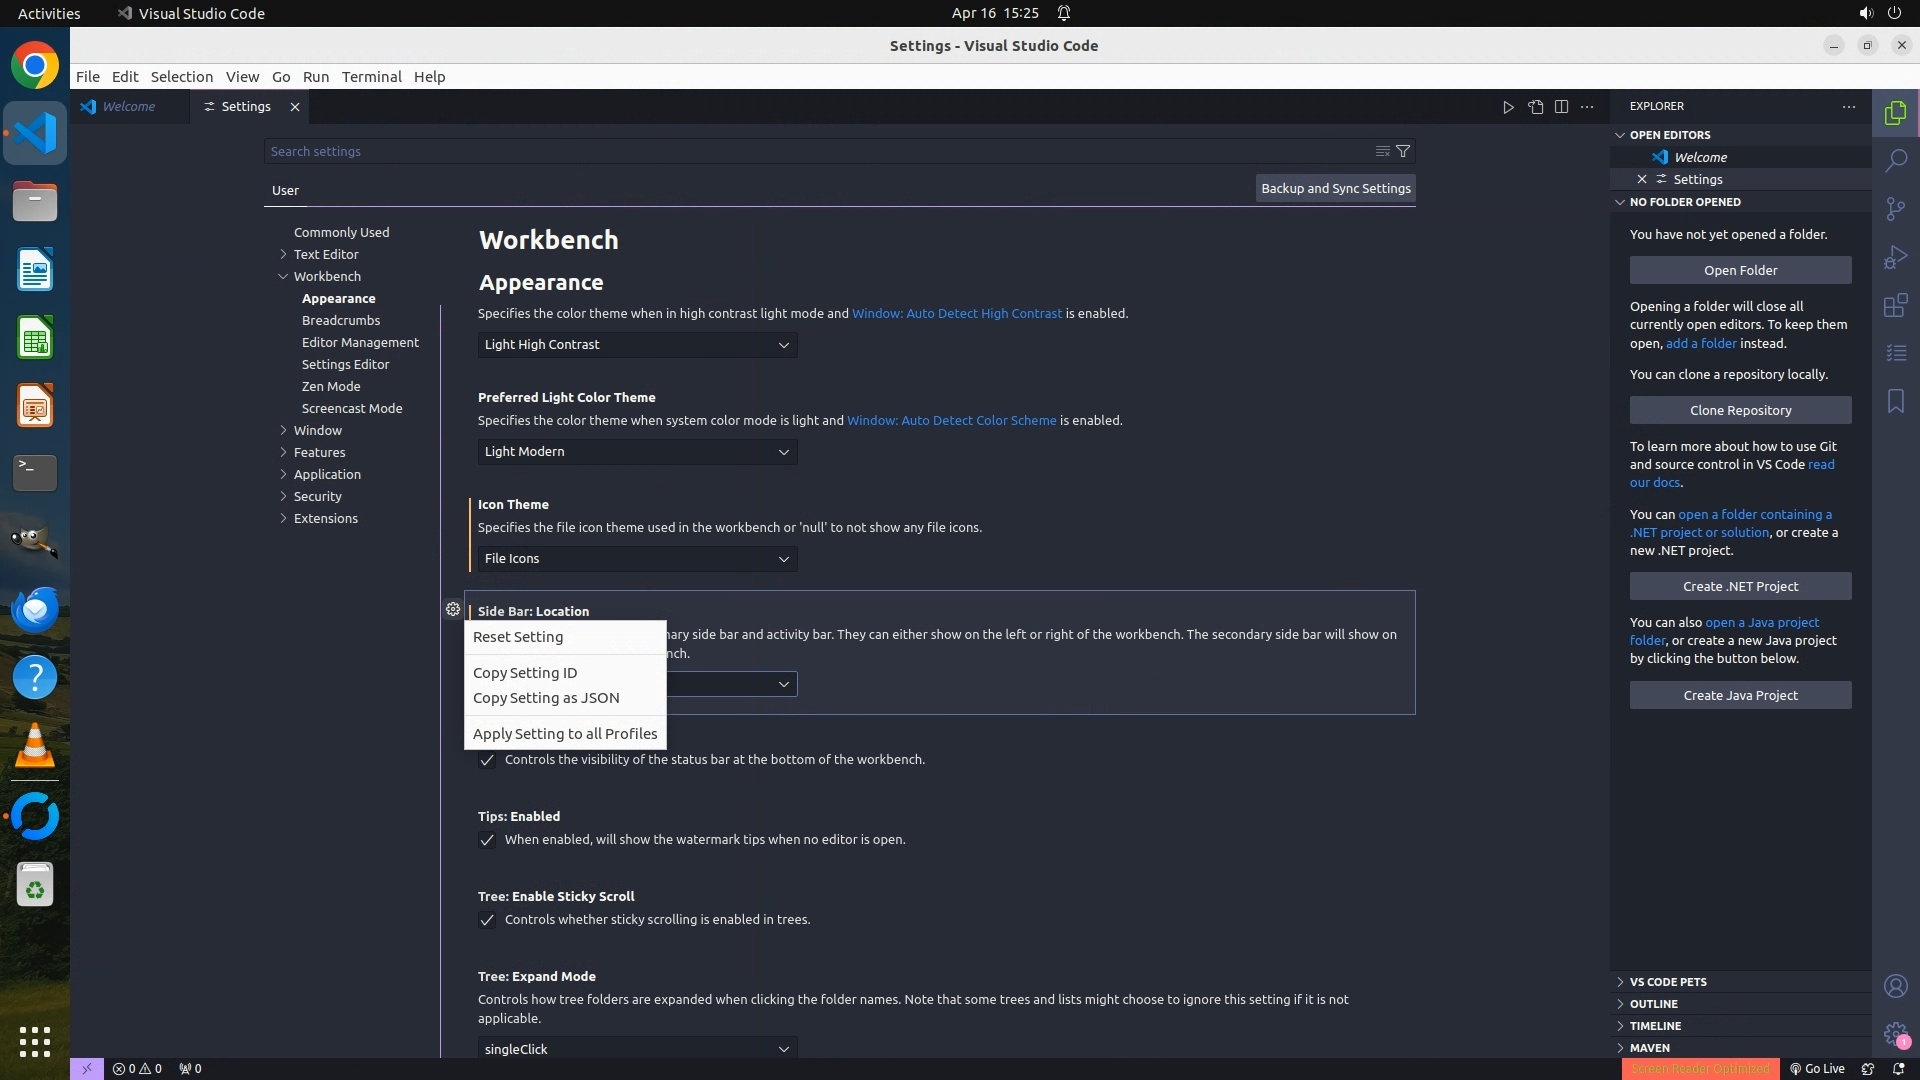Screen dimensions: 1920x1080
Task: Open the Accounts icon in activity bar
Action: click(1895, 986)
